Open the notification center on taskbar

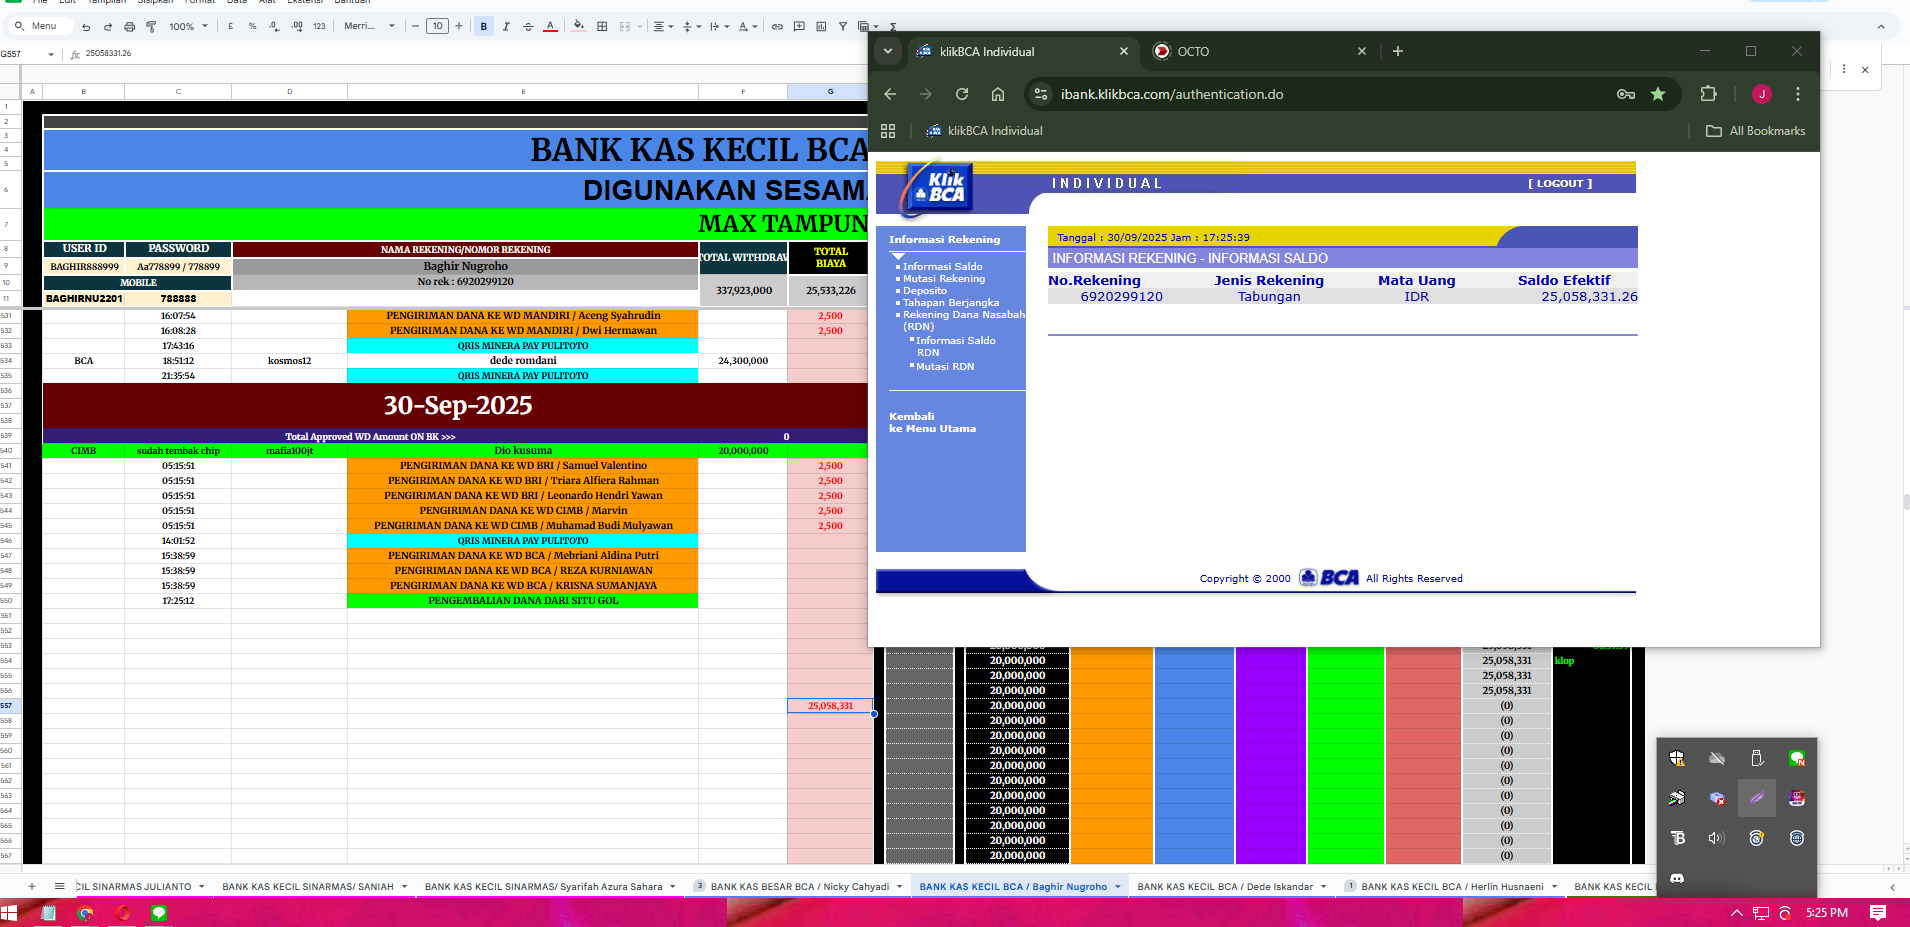(1878, 913)
